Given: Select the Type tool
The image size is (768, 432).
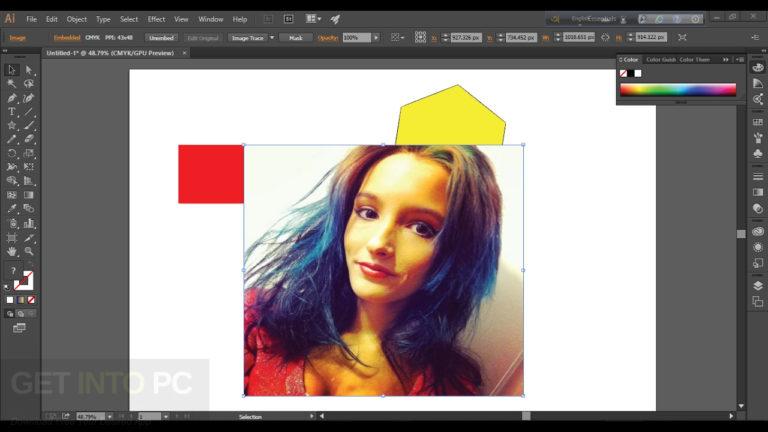Looking at the screenshot, I should click(x=12, y=112).
